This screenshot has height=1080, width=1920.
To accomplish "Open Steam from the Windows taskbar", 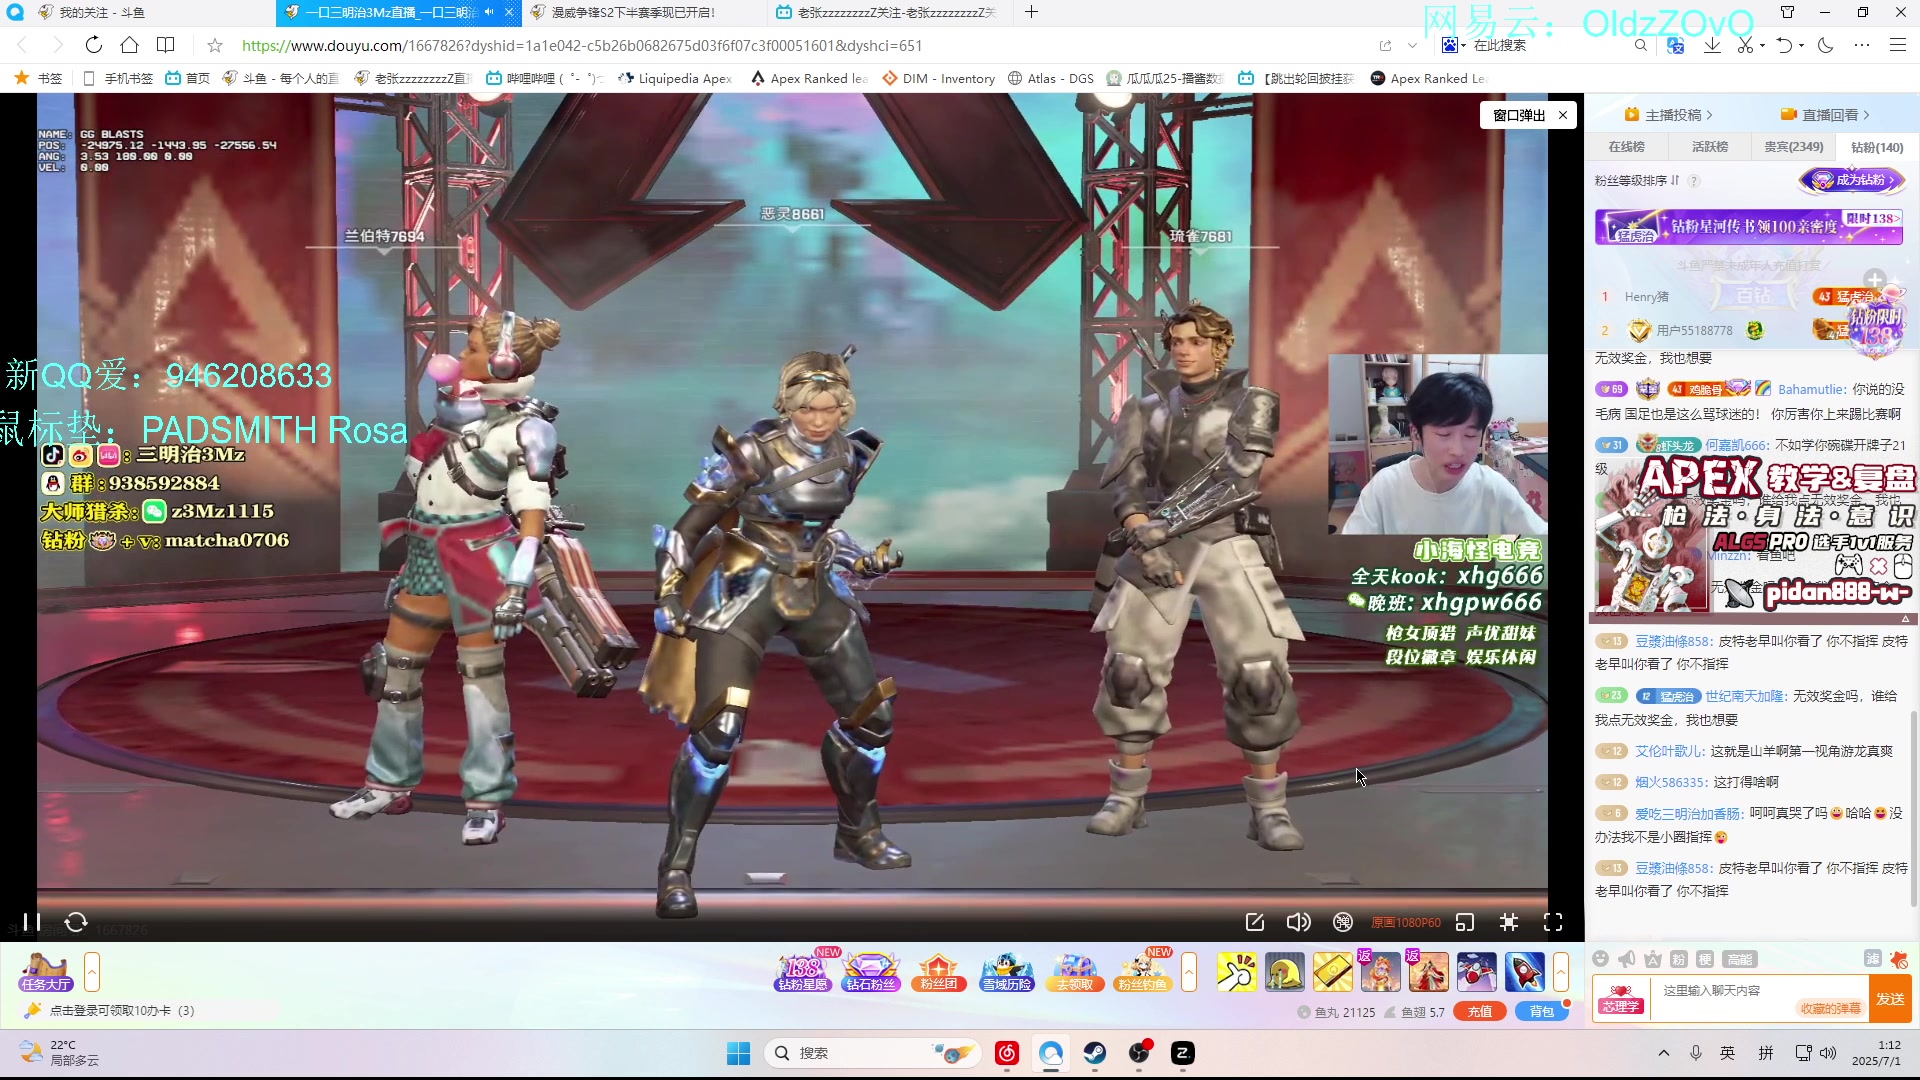I will tap(1095, 1053).
